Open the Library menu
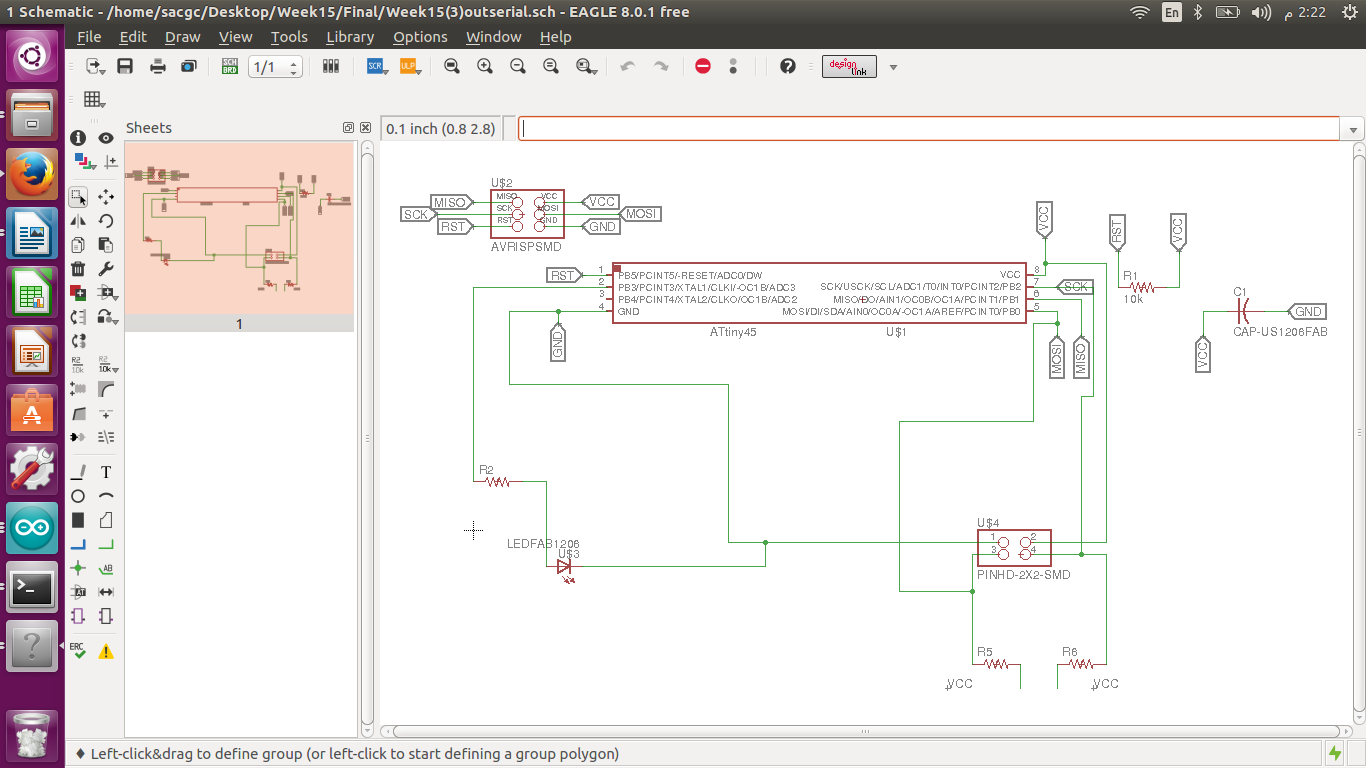This screenshot has height=768, width=1366. [x=350, y=37]
